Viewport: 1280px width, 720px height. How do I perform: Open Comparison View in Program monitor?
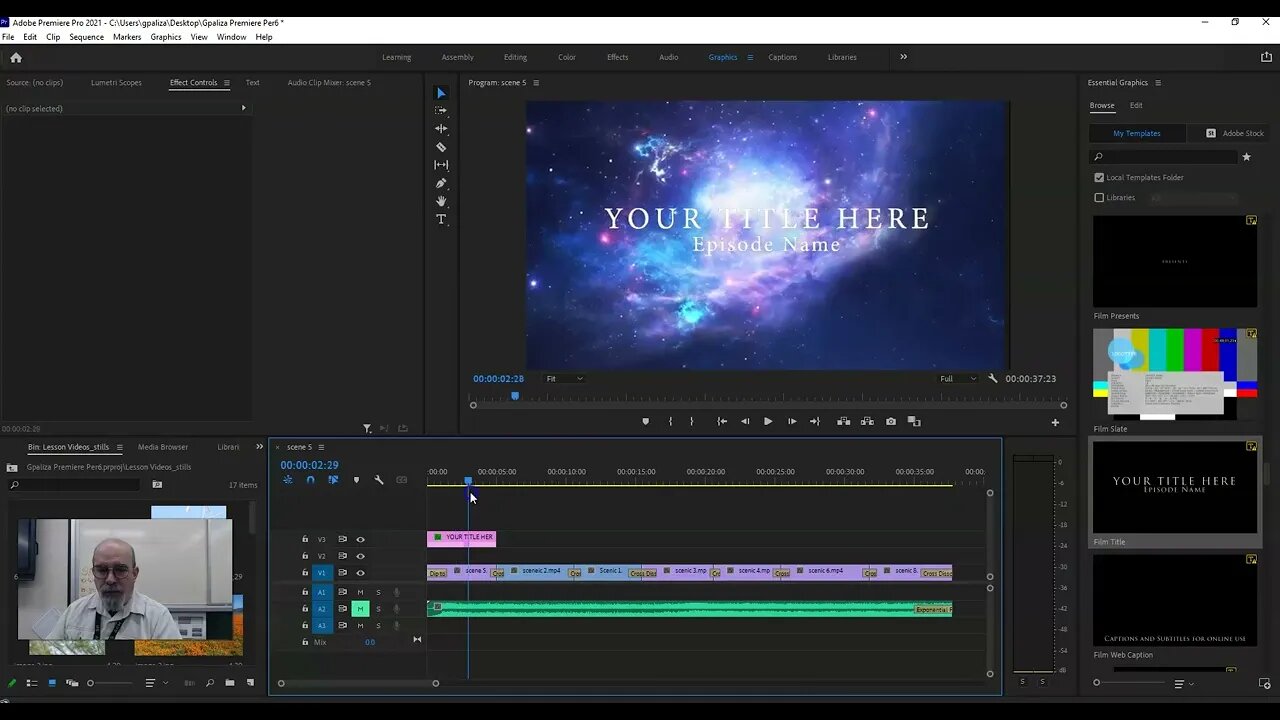point(914,421)
